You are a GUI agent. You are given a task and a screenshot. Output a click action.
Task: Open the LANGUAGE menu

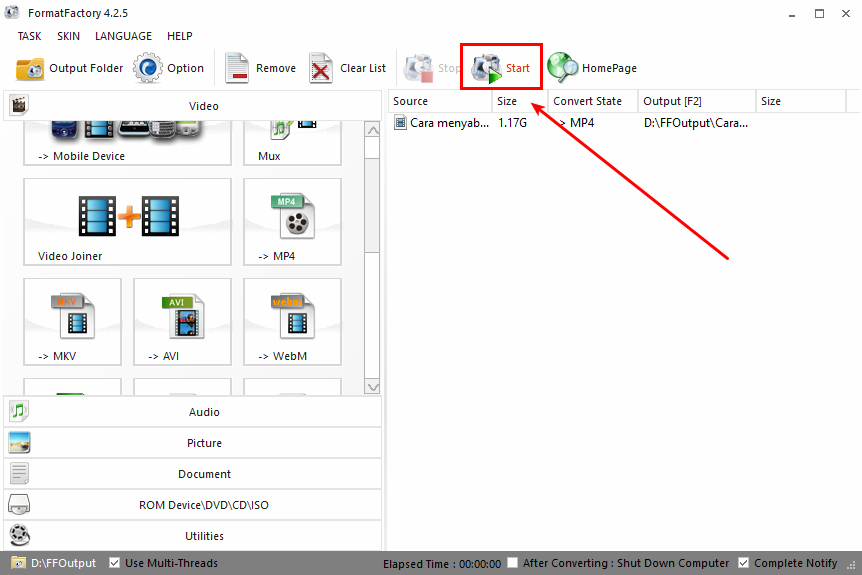(123, 36)
